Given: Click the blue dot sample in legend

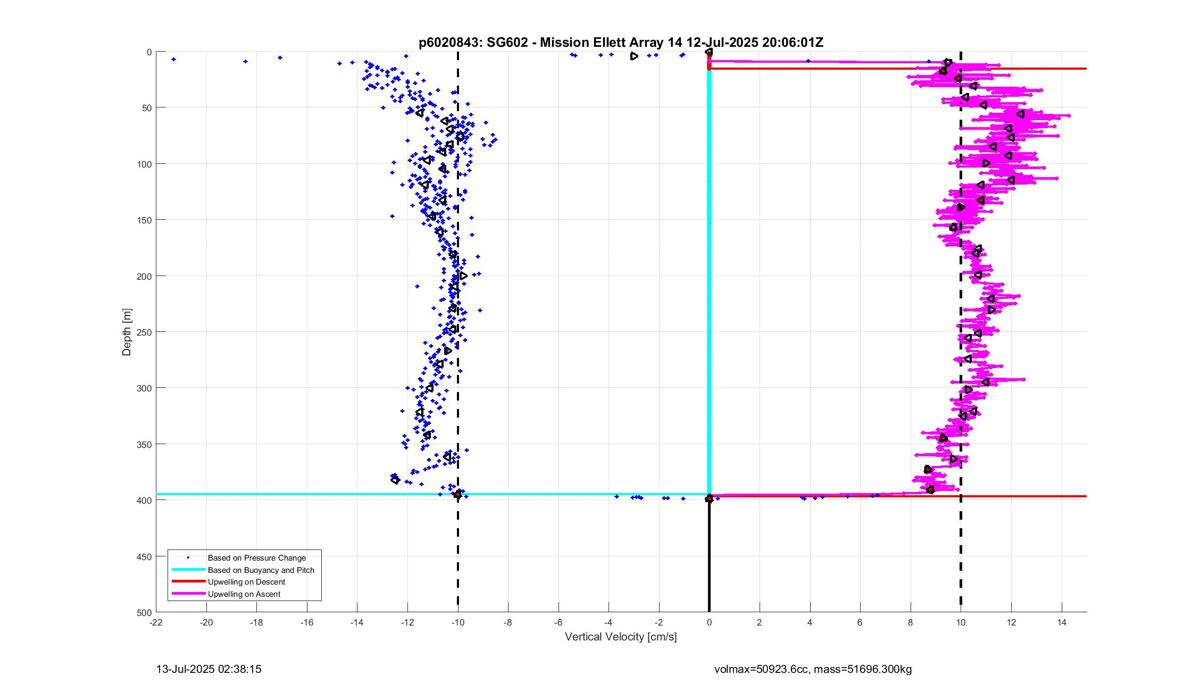Looking at the screenshot, I should coord(186,557).
